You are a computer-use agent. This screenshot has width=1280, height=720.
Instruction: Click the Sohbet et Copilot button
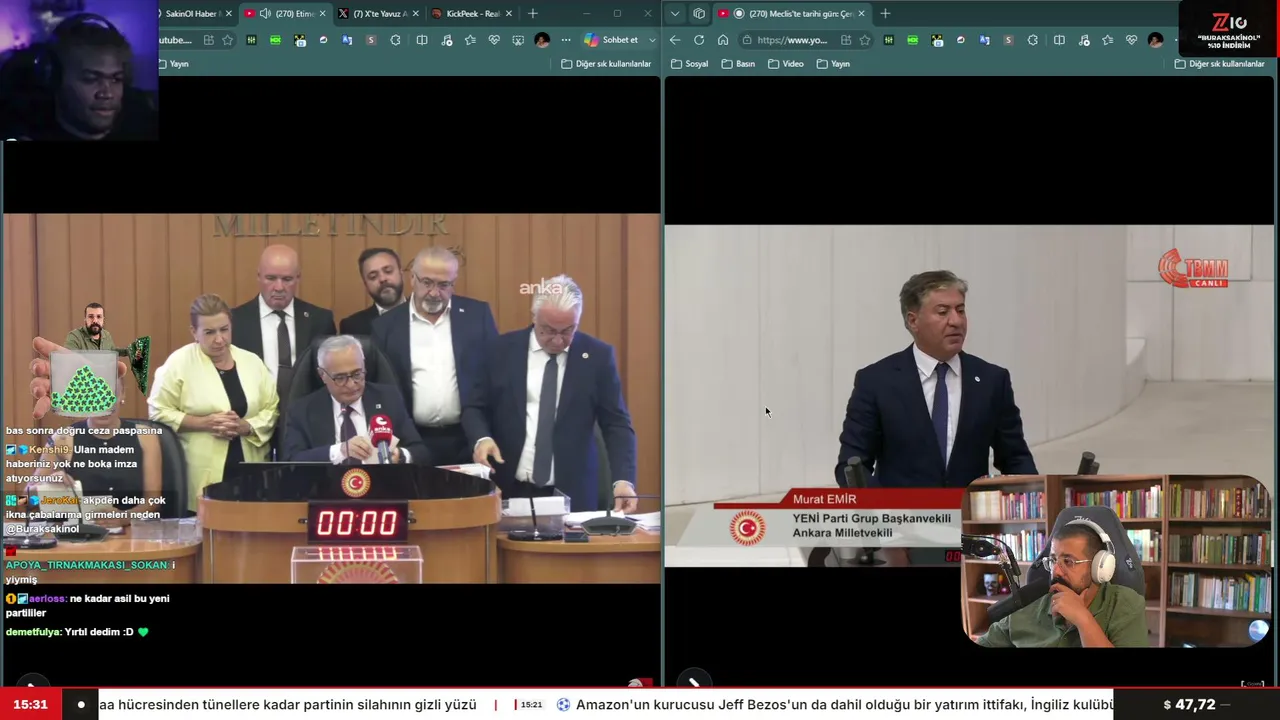click(x=612, y=40)
